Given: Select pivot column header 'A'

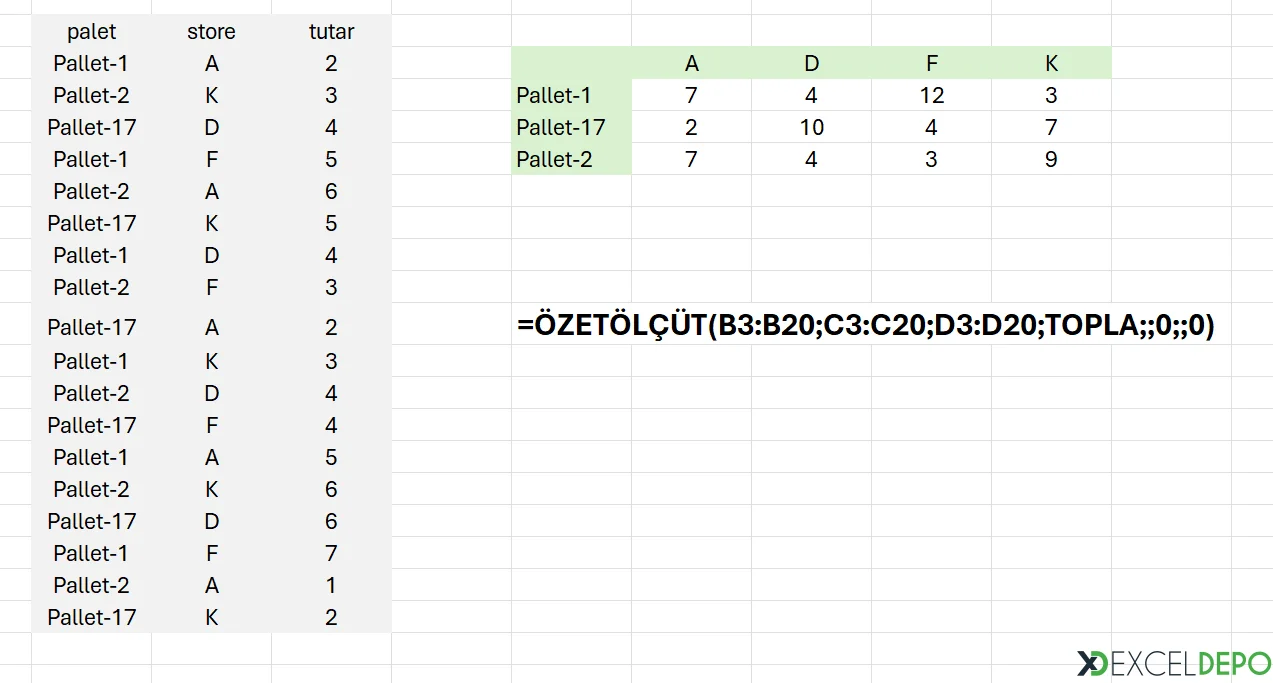Looking at the screenshot, I should click(691, 63).
